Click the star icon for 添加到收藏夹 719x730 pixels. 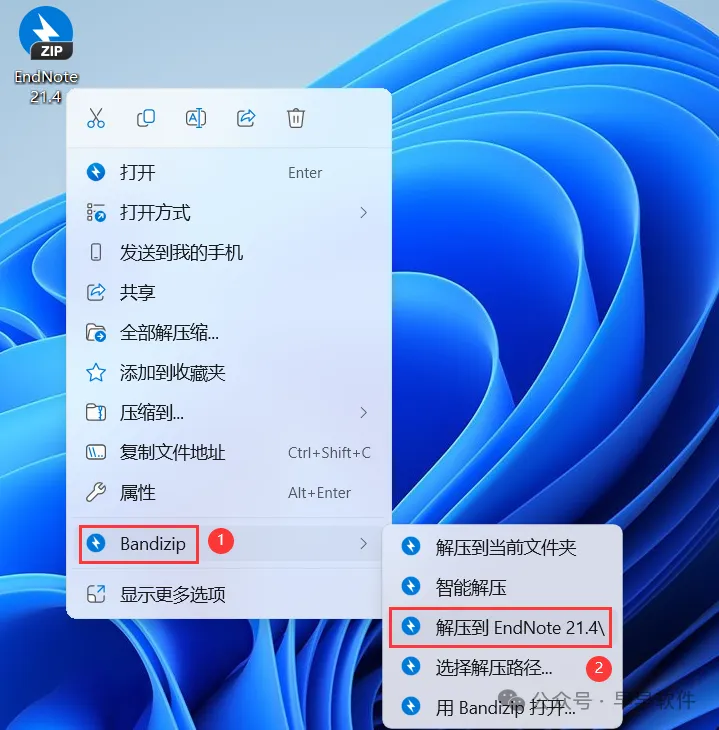coord(96,372)
